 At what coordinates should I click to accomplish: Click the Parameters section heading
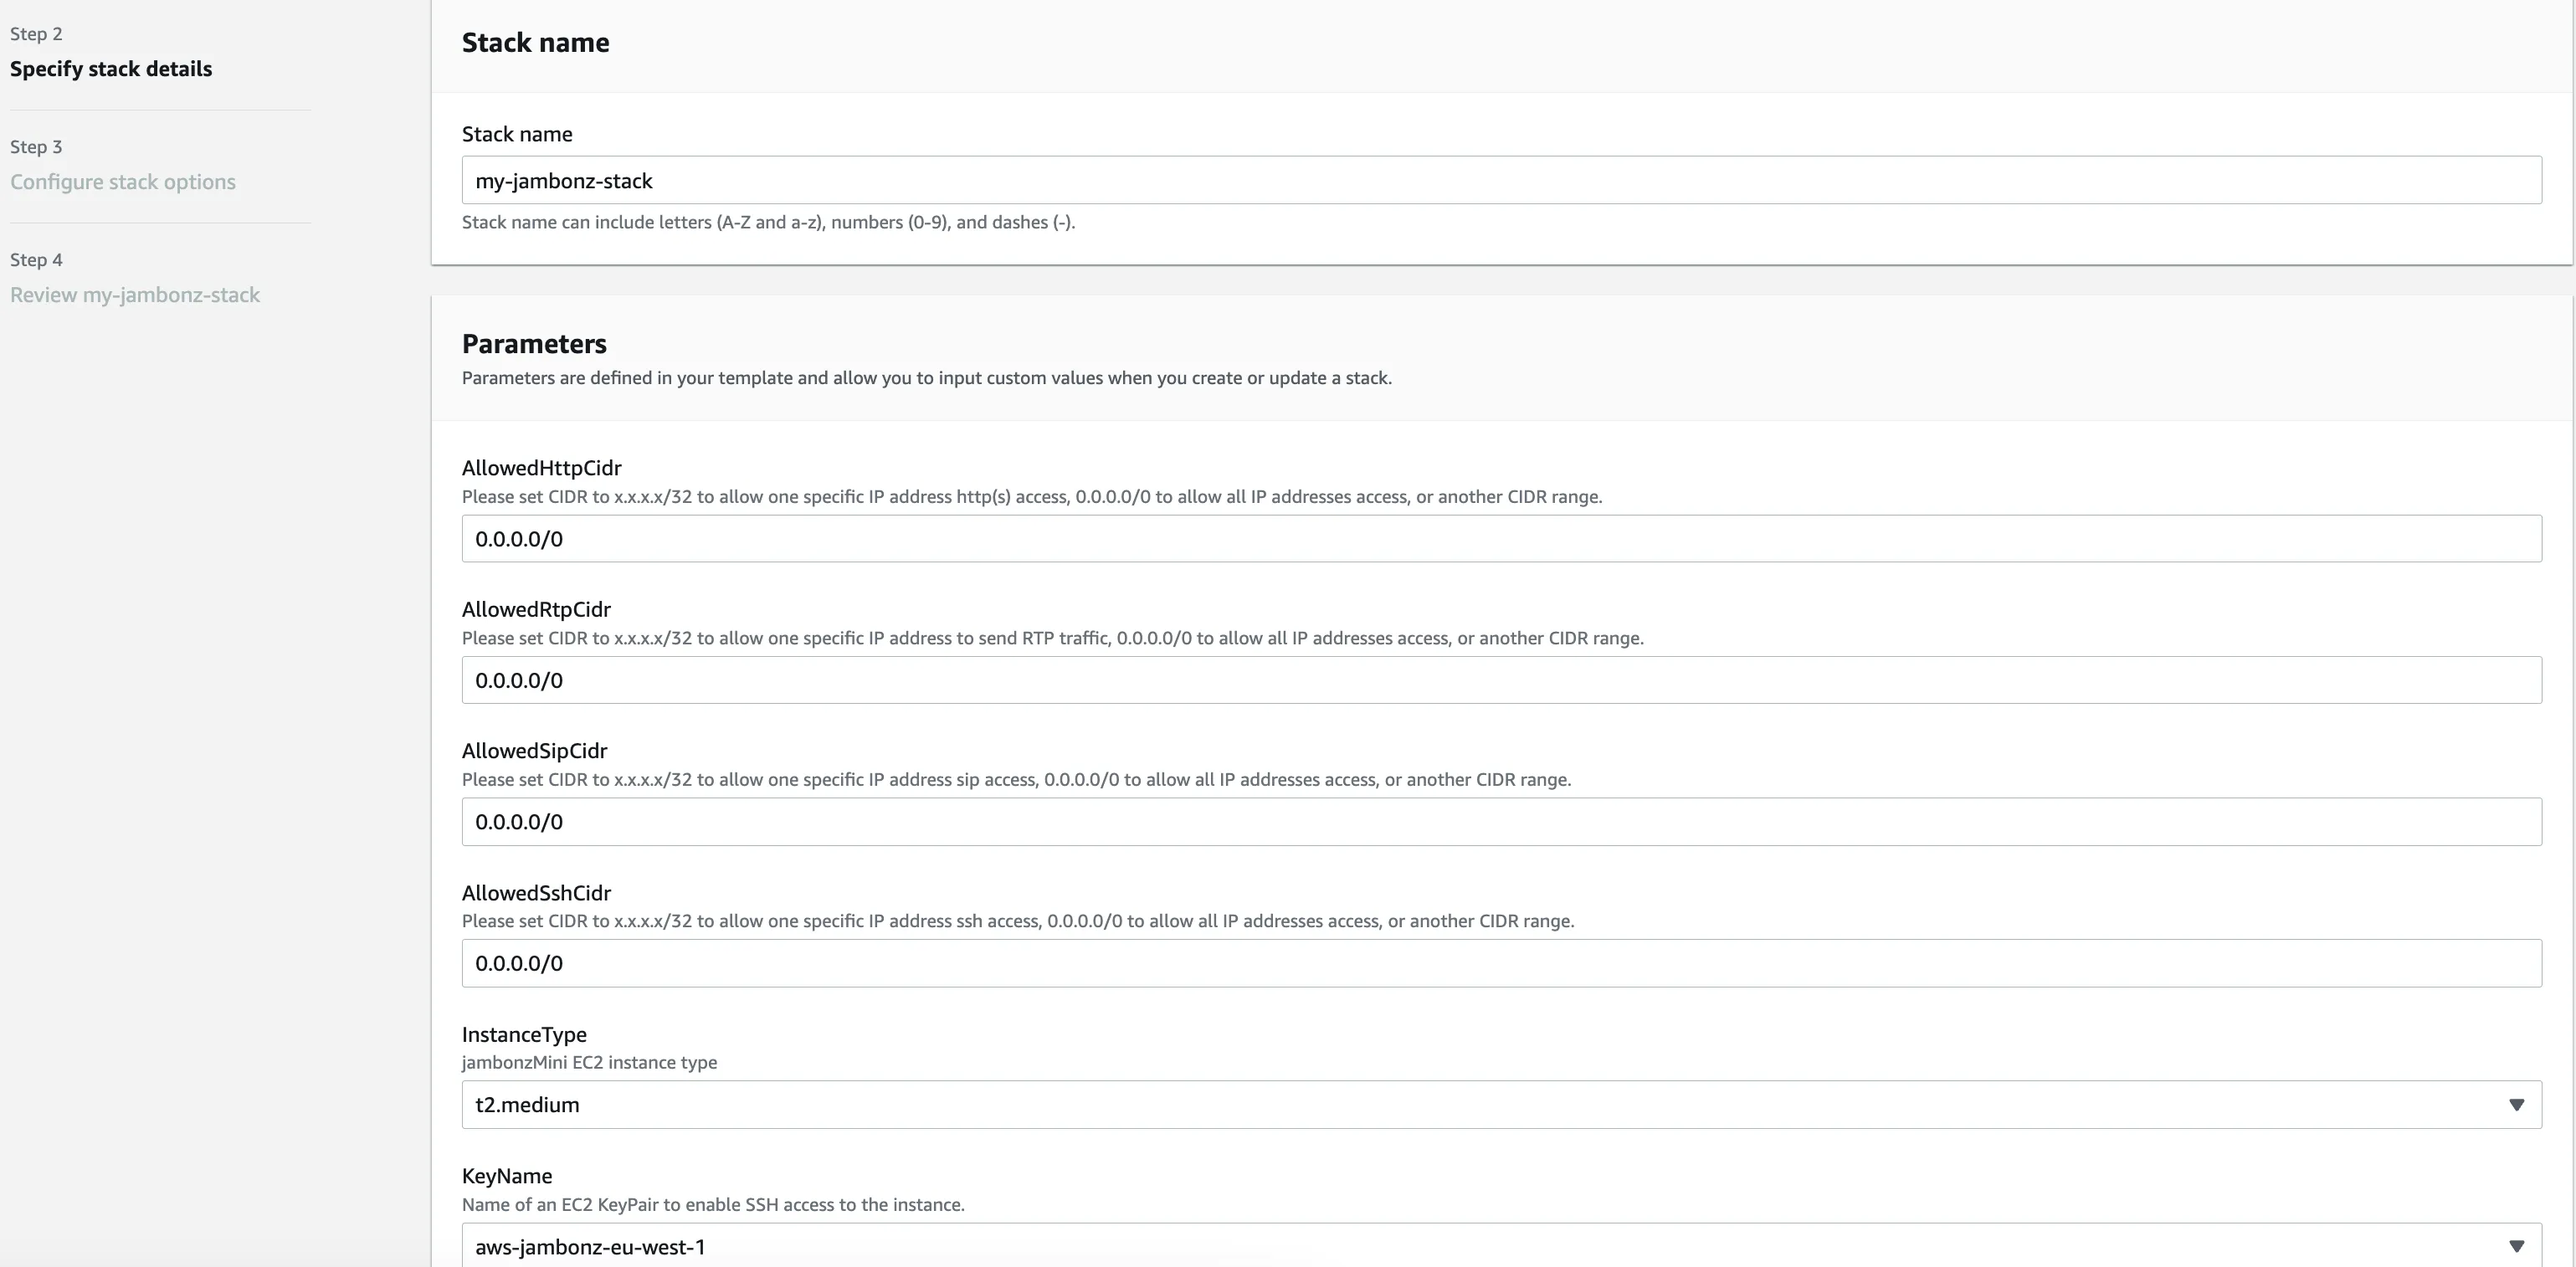point(534,344)
